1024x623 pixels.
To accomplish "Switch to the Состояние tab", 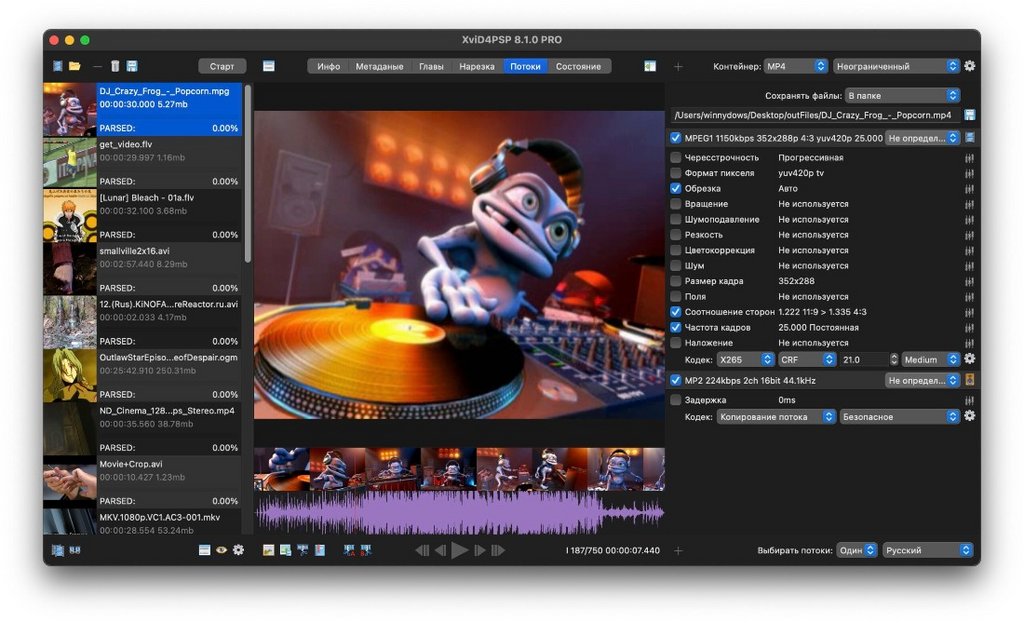I will 579,66.
